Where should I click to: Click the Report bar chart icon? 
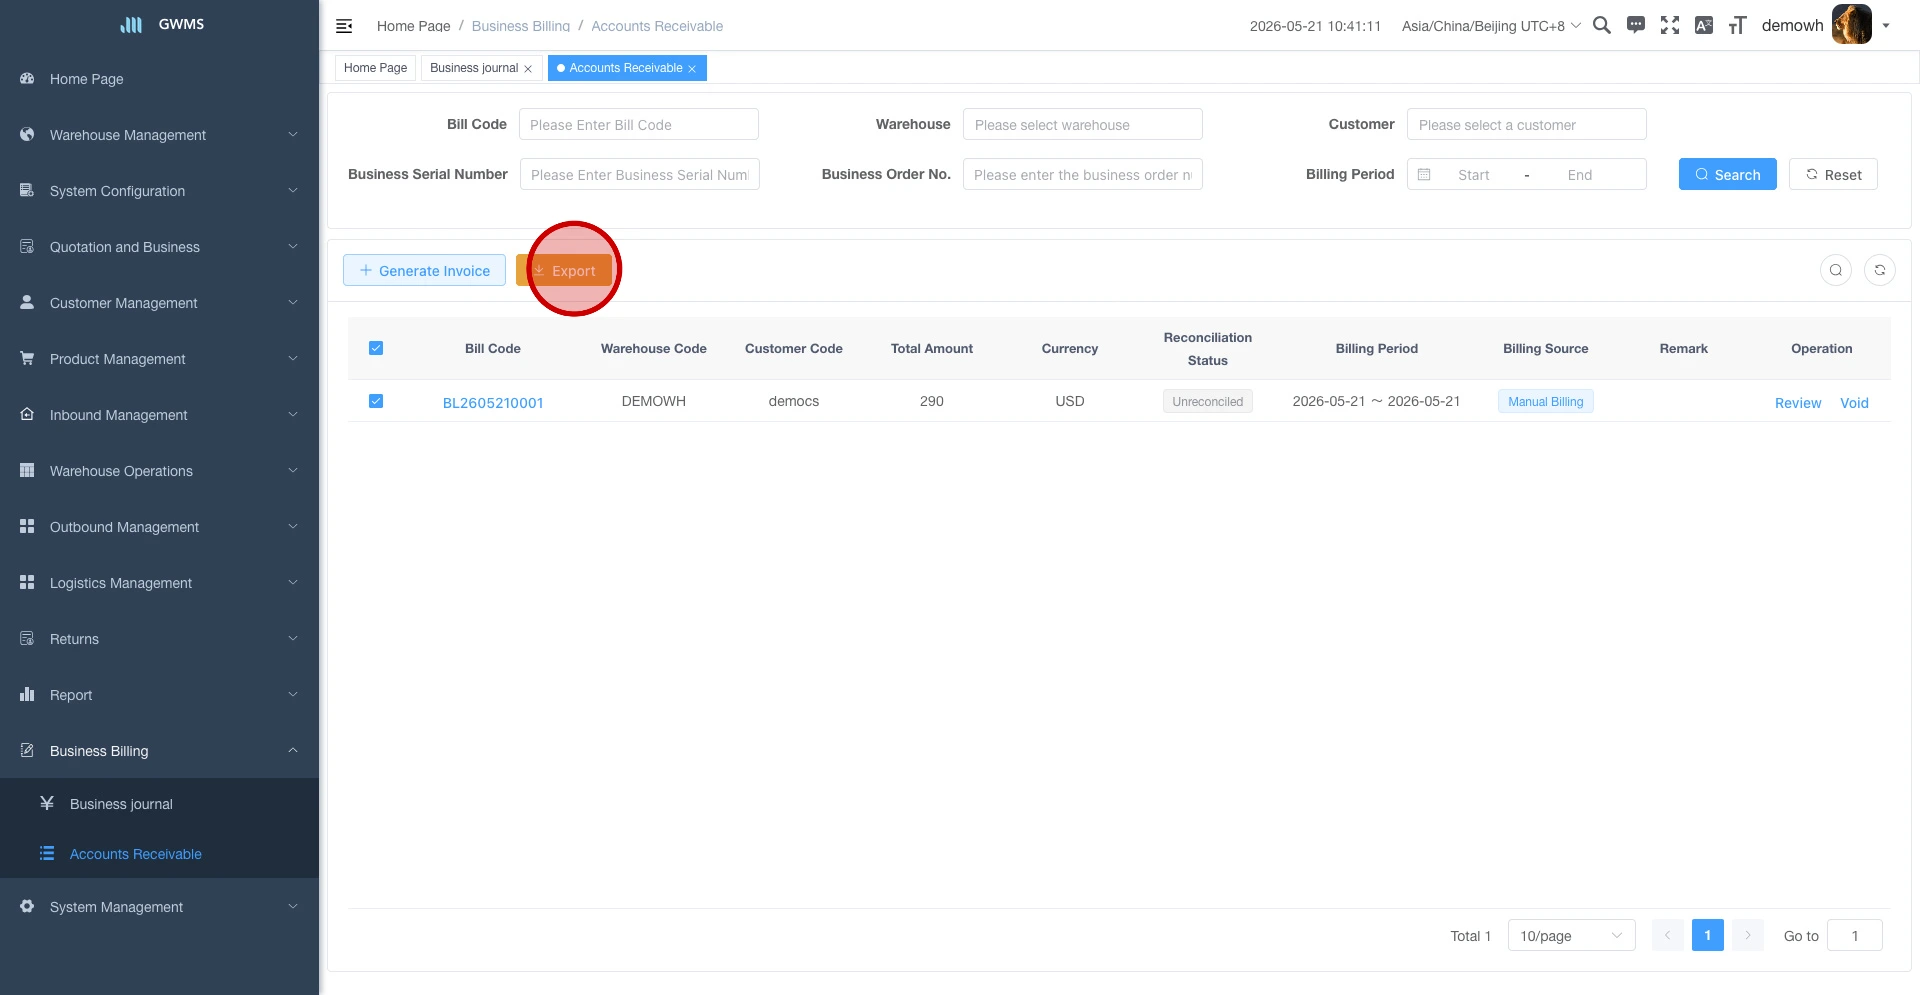point(27,694)
